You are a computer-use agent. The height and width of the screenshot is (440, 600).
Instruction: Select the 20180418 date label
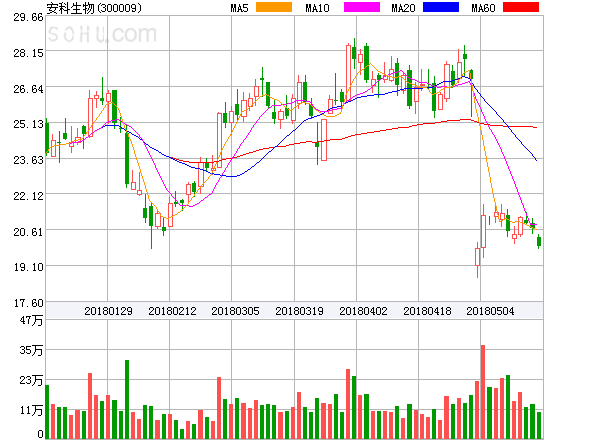tap(427, 311)
